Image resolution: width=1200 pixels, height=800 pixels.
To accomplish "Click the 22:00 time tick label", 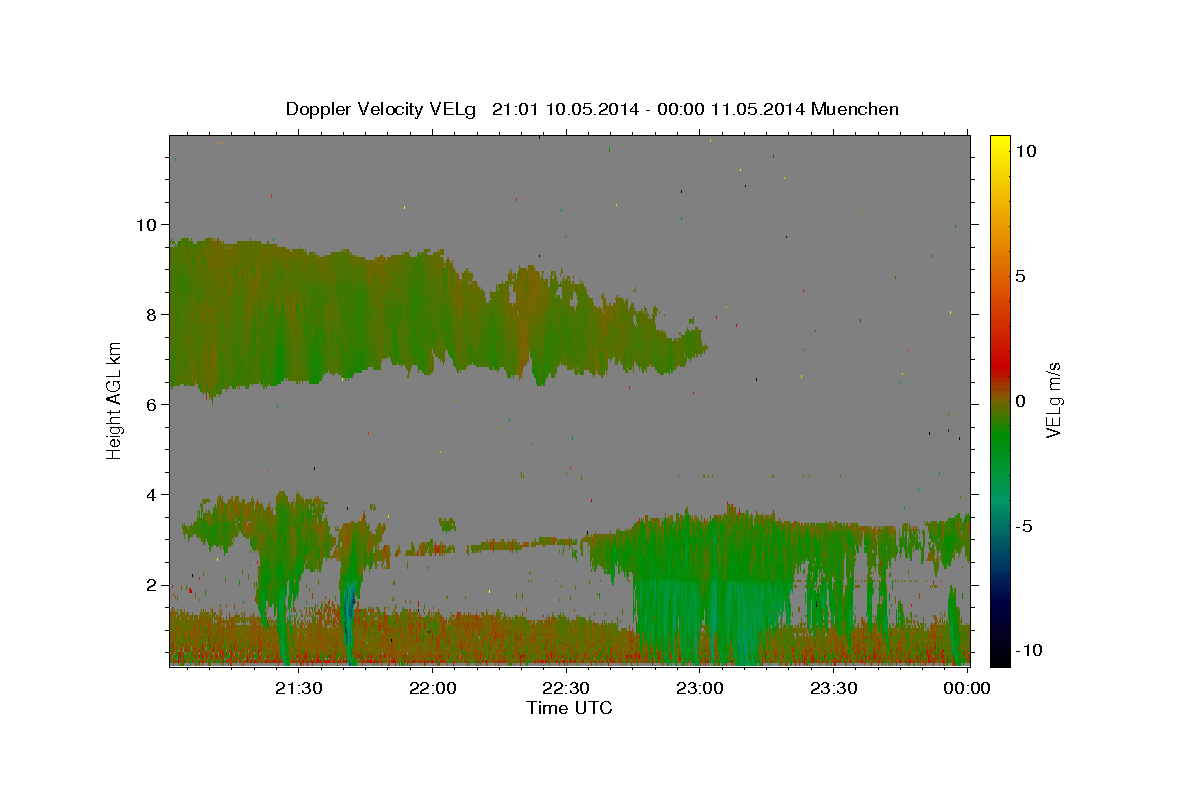I will click(x=433, y=688).
